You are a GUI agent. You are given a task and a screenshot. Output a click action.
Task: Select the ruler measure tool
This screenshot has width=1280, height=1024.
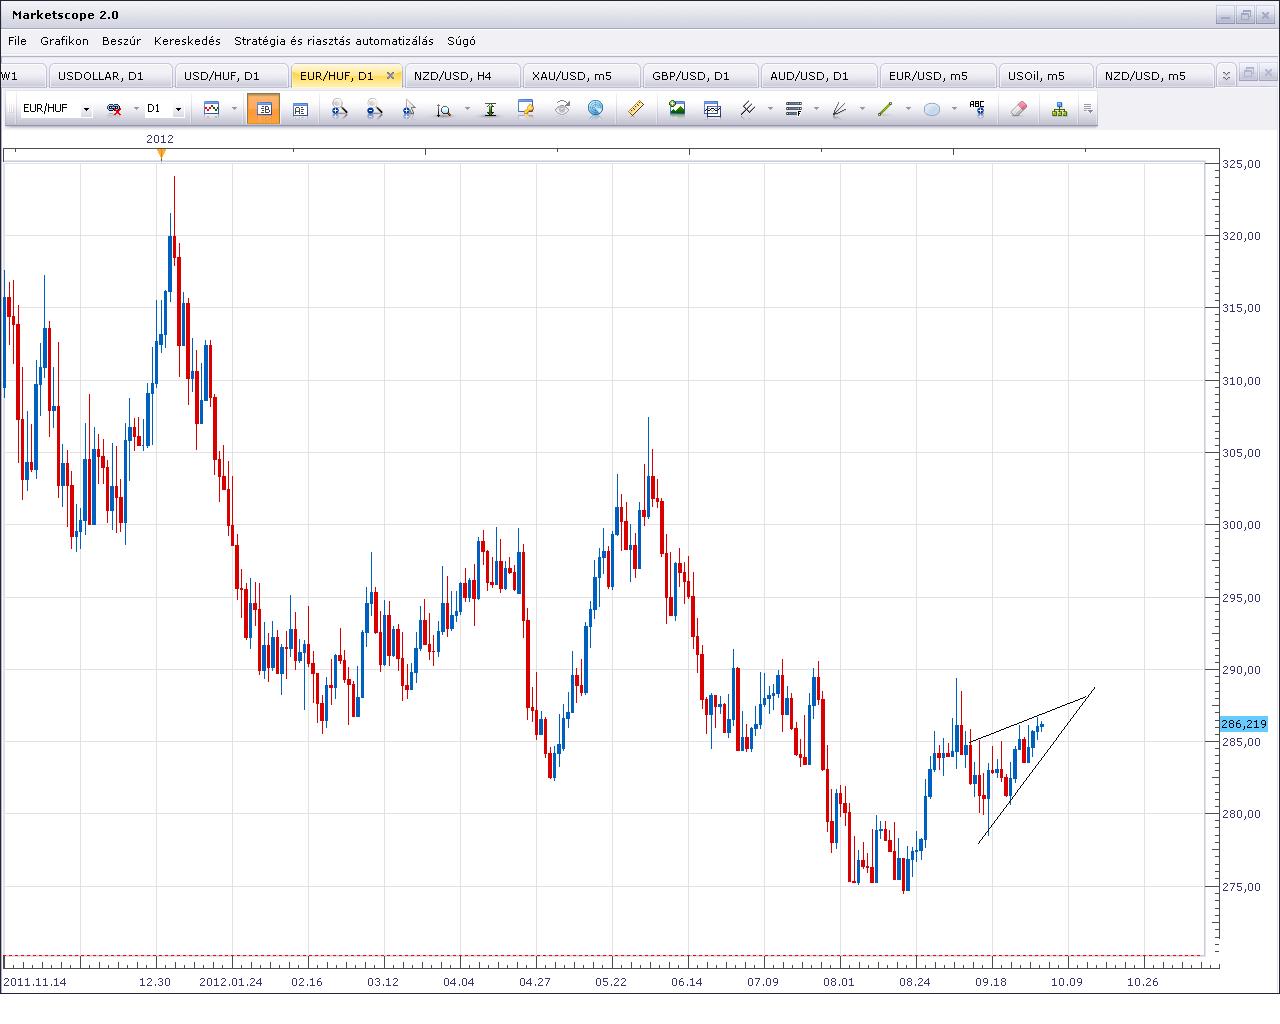pos(635,109)
